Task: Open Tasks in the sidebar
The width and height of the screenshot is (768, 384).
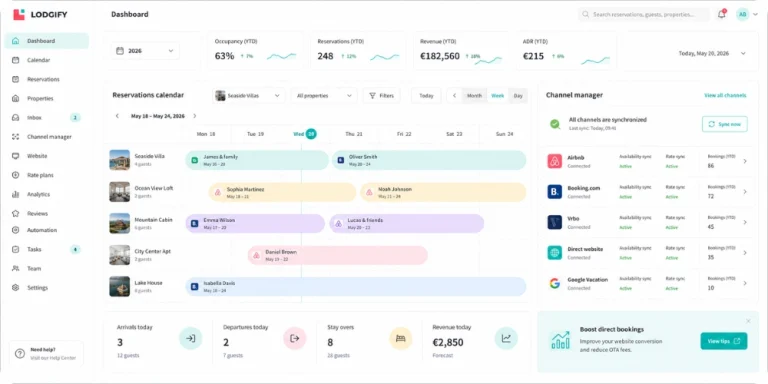Action: [47, 249]
